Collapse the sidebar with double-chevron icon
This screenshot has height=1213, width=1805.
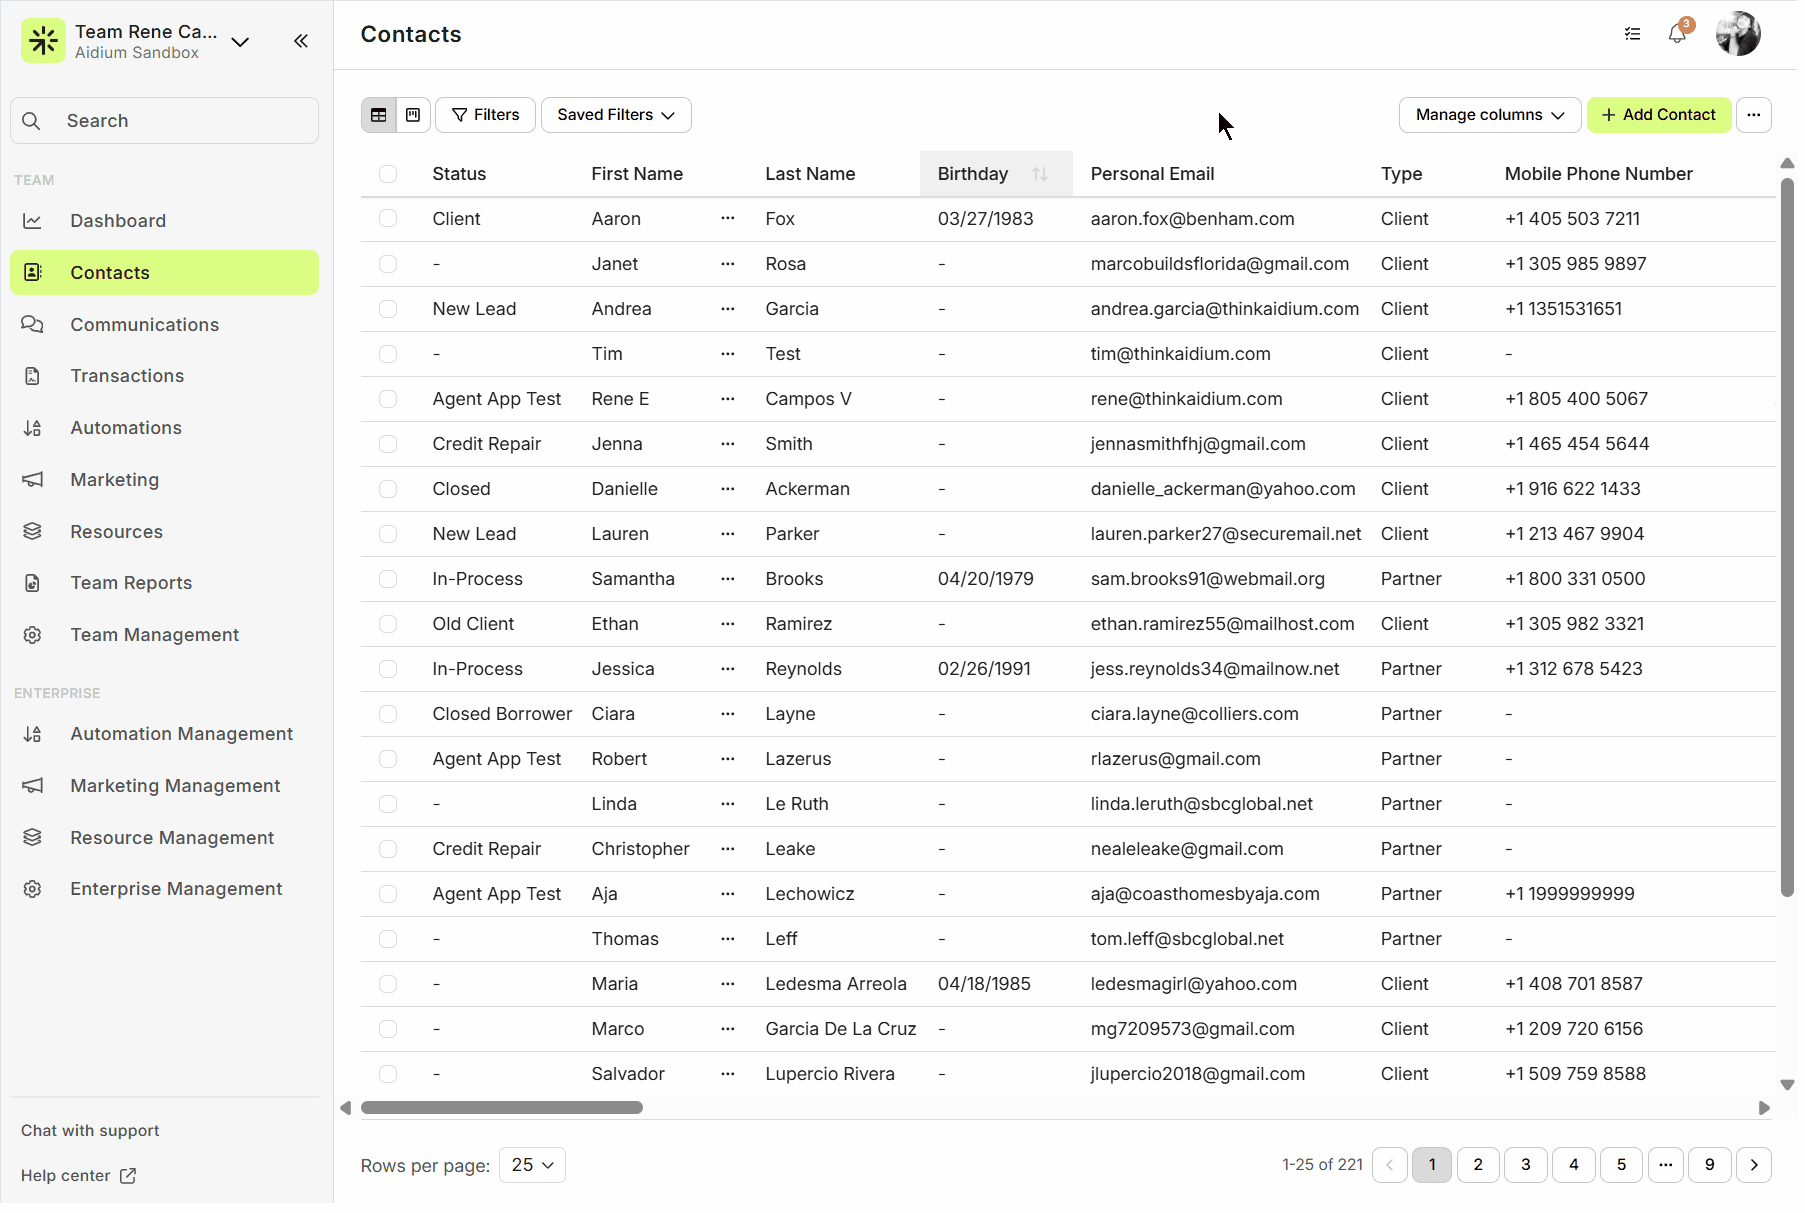[301, 41]
